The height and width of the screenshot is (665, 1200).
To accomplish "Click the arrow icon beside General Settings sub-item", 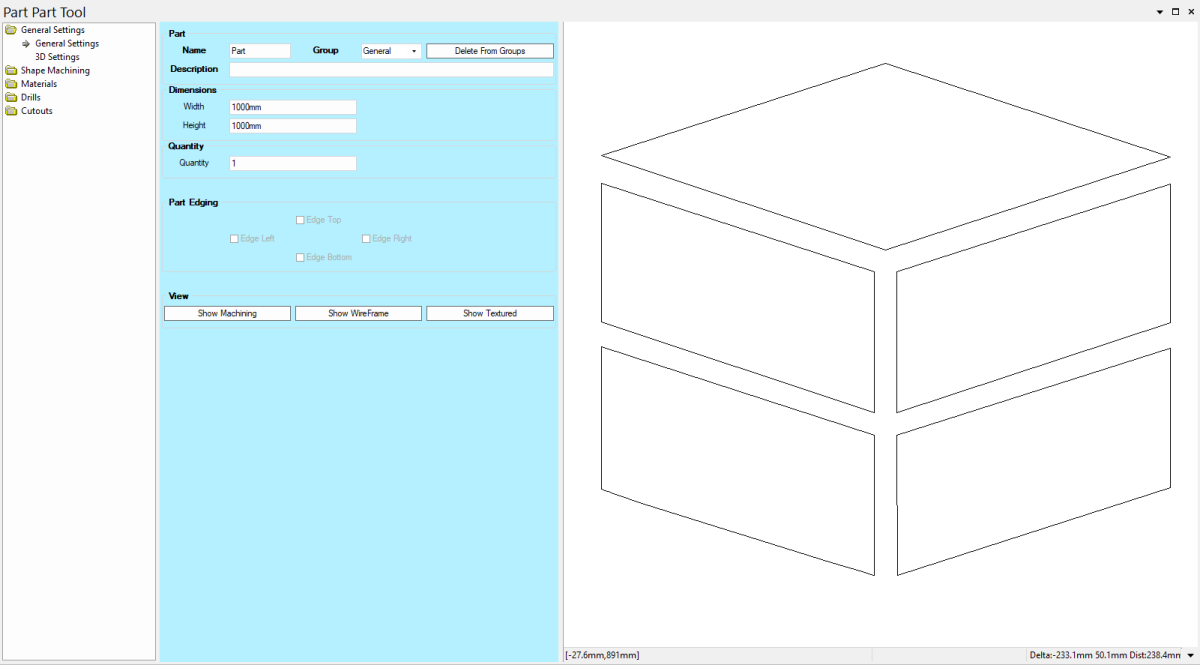I will point(26,44).
